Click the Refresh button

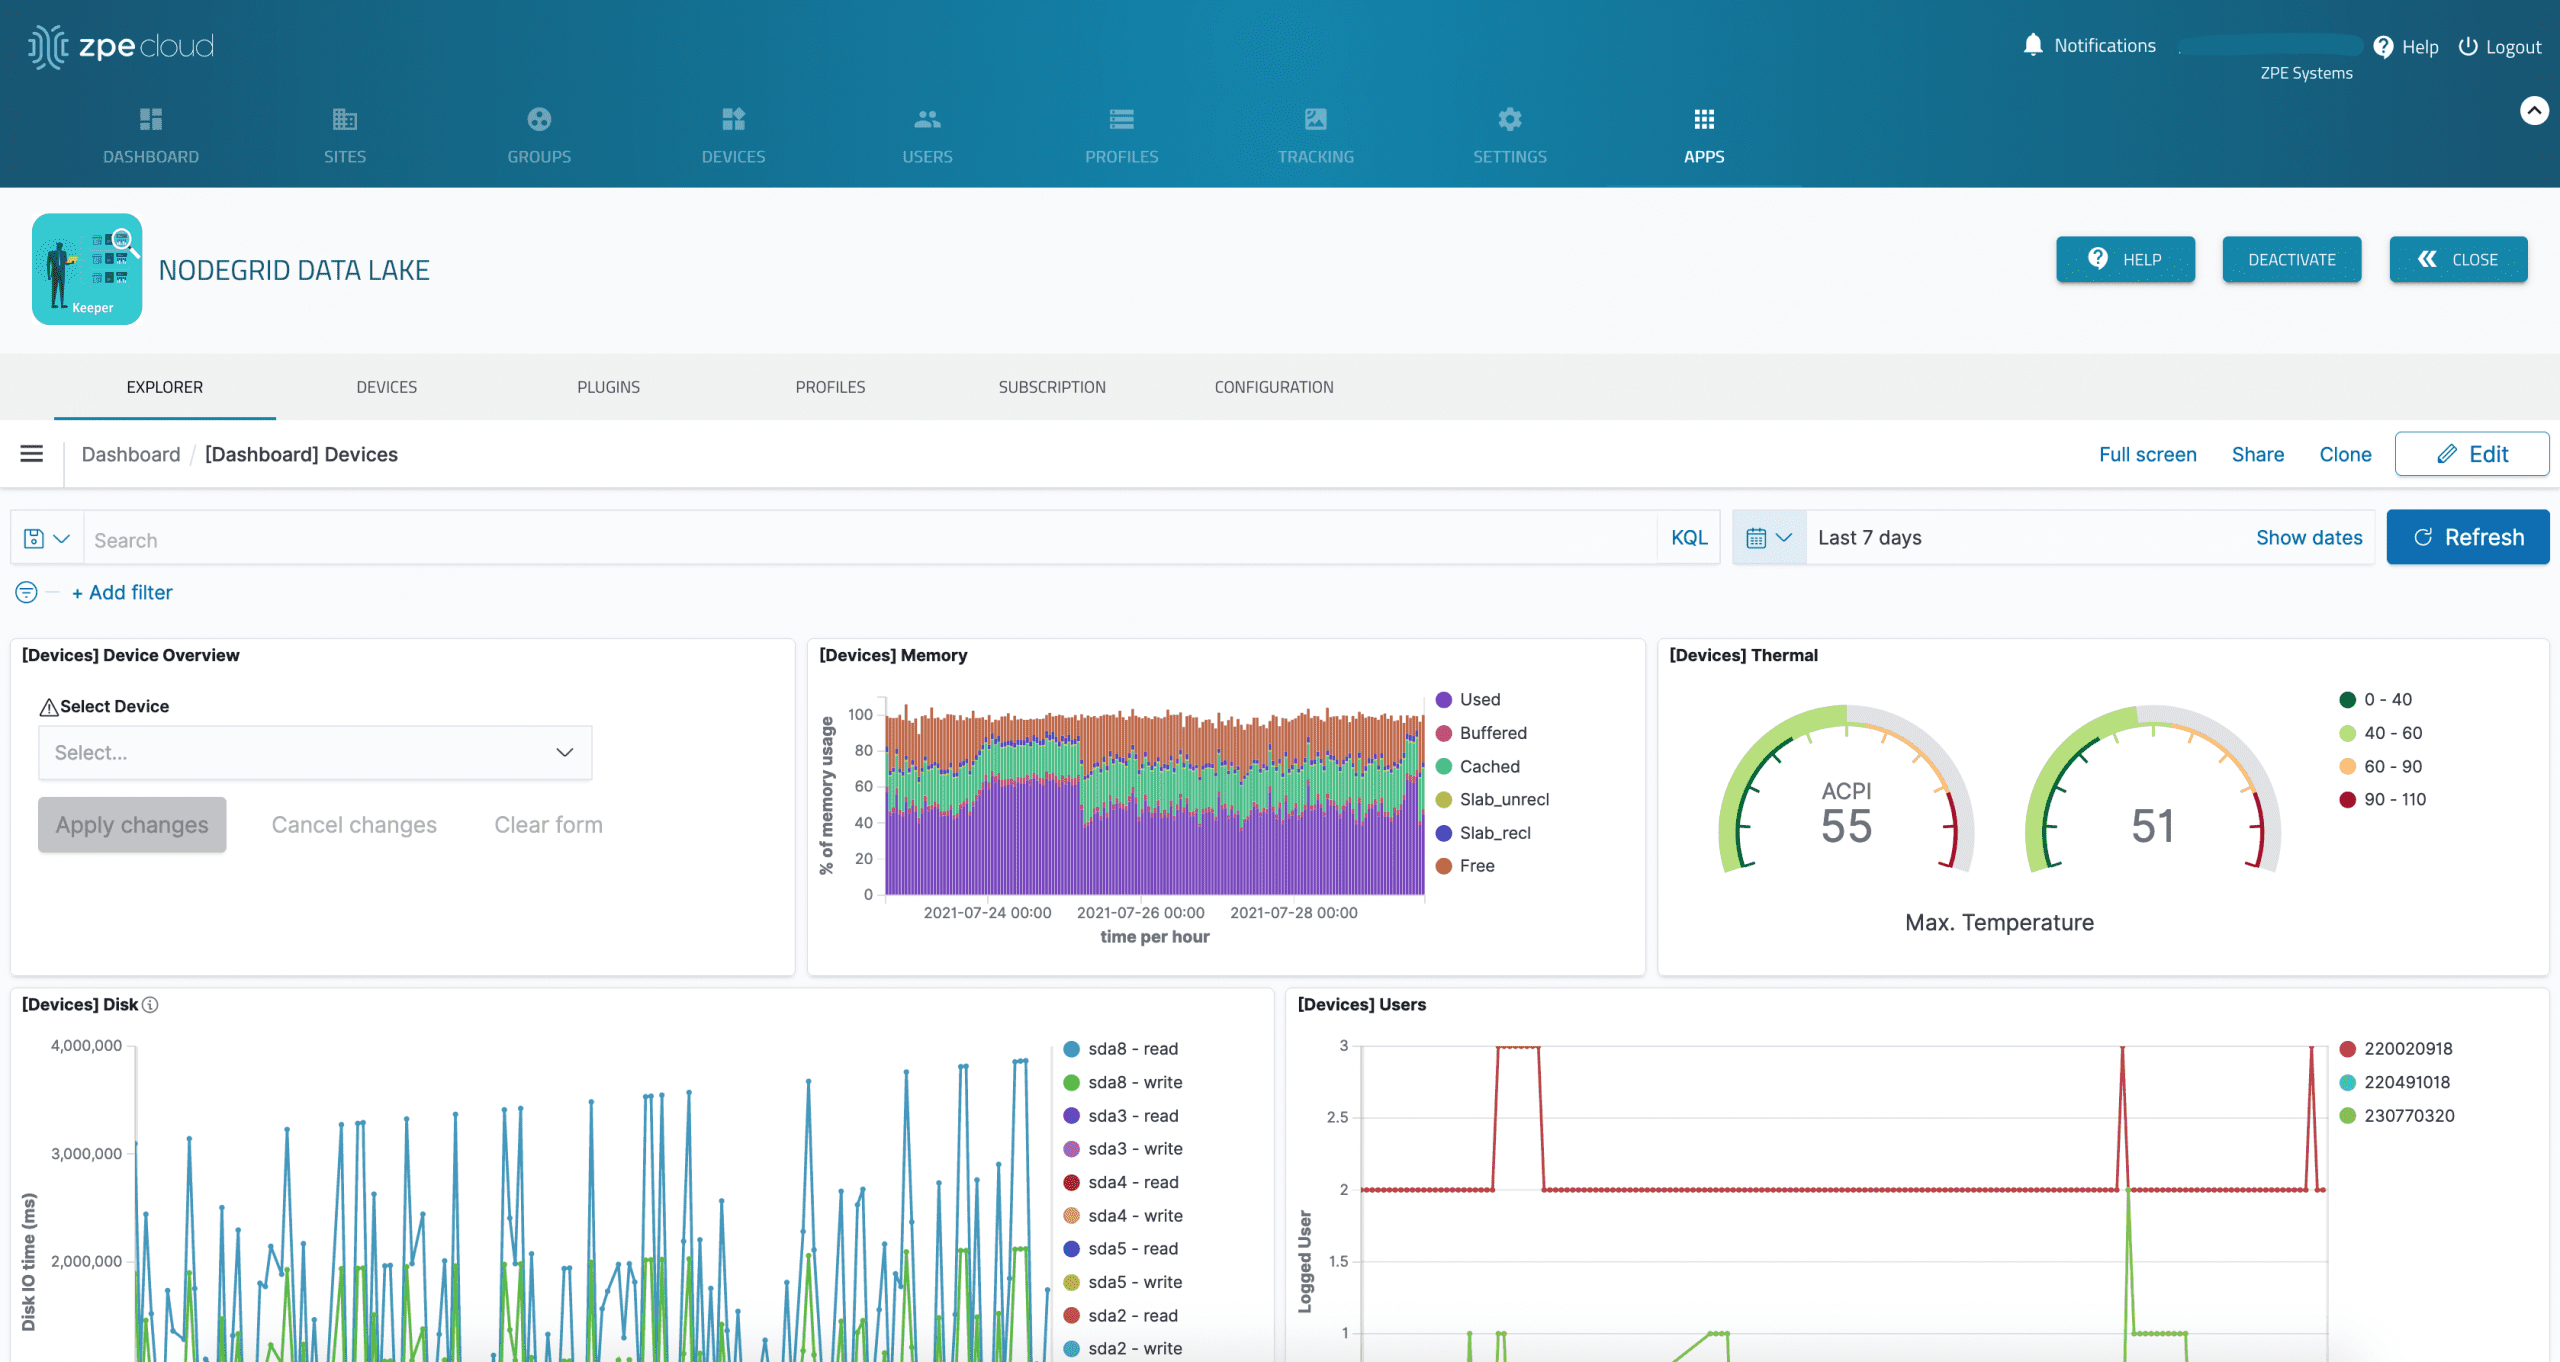(x=2467, y=537)
